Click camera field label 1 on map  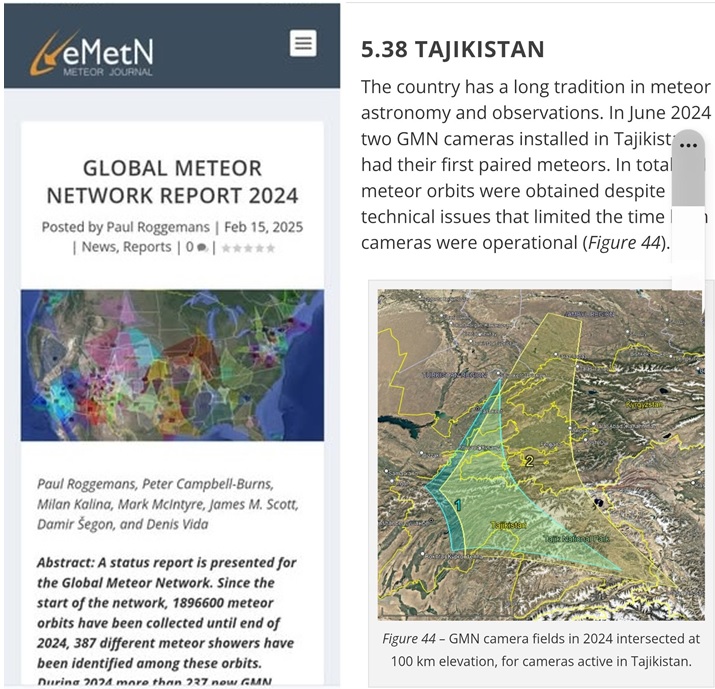(458, 505)
